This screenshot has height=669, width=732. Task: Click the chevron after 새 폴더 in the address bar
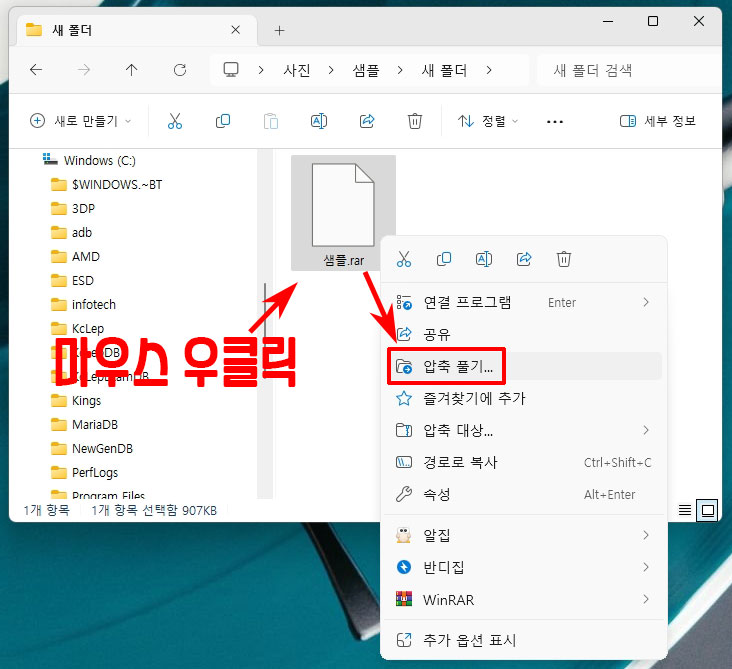pyautogui.click(x=489, y=70)
